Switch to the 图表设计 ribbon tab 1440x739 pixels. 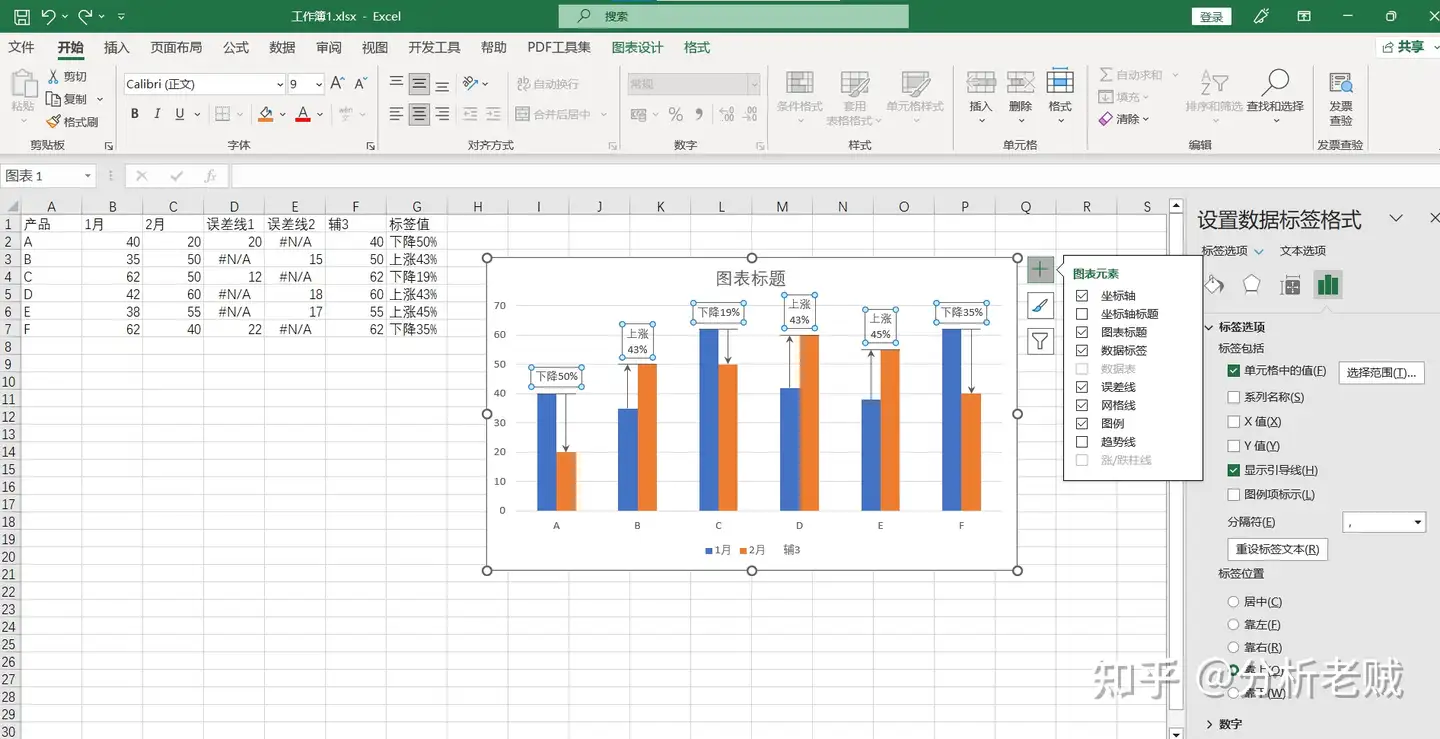click(x=637, y=47)
